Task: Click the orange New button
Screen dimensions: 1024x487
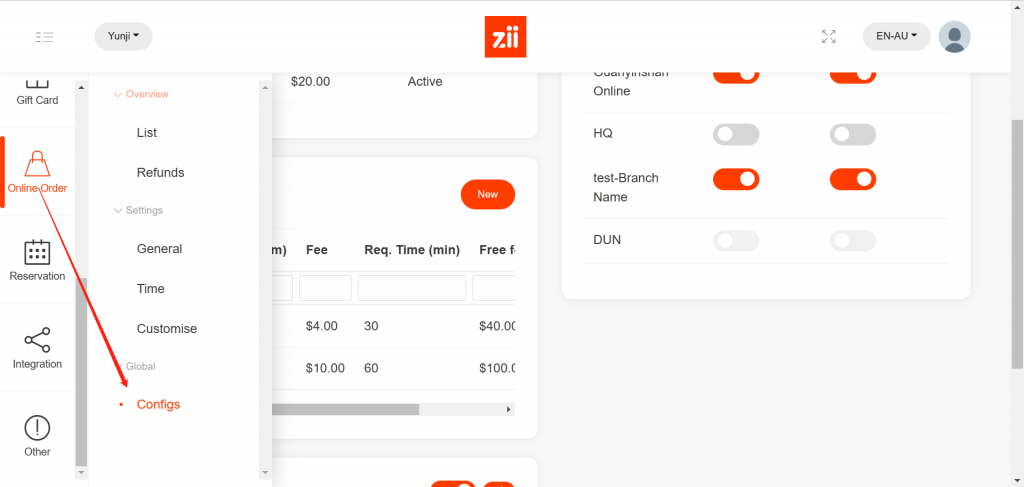Action: 488,195
